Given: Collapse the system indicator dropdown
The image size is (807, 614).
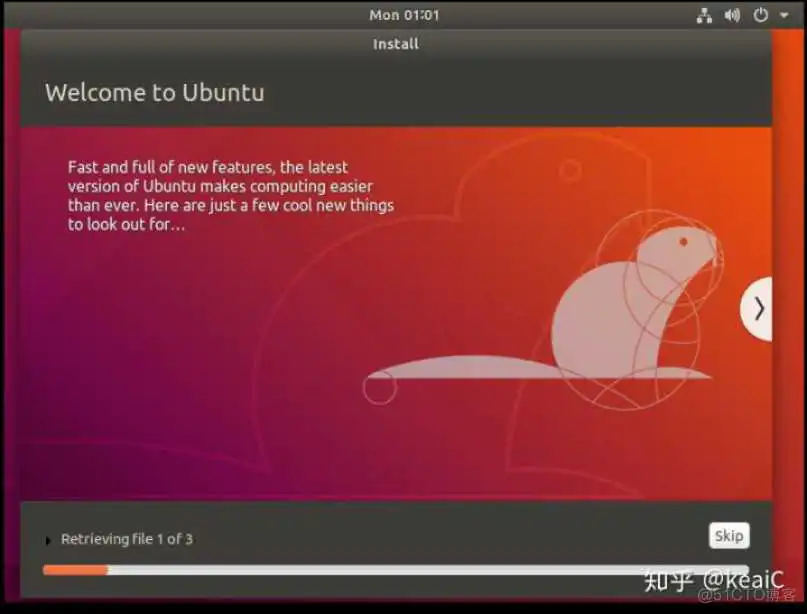Looking at the screenshot, I should point(784,15).
